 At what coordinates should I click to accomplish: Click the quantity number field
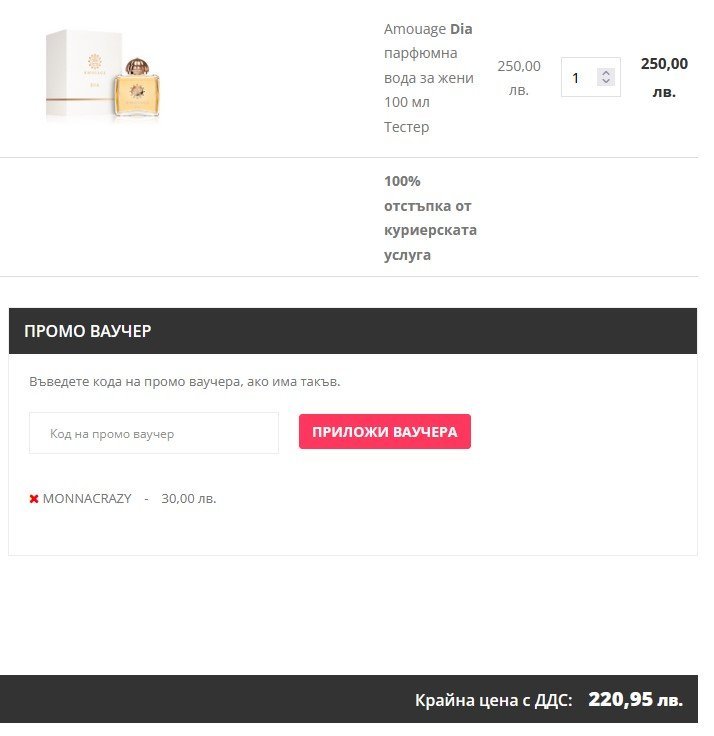[x=579, y=77]
